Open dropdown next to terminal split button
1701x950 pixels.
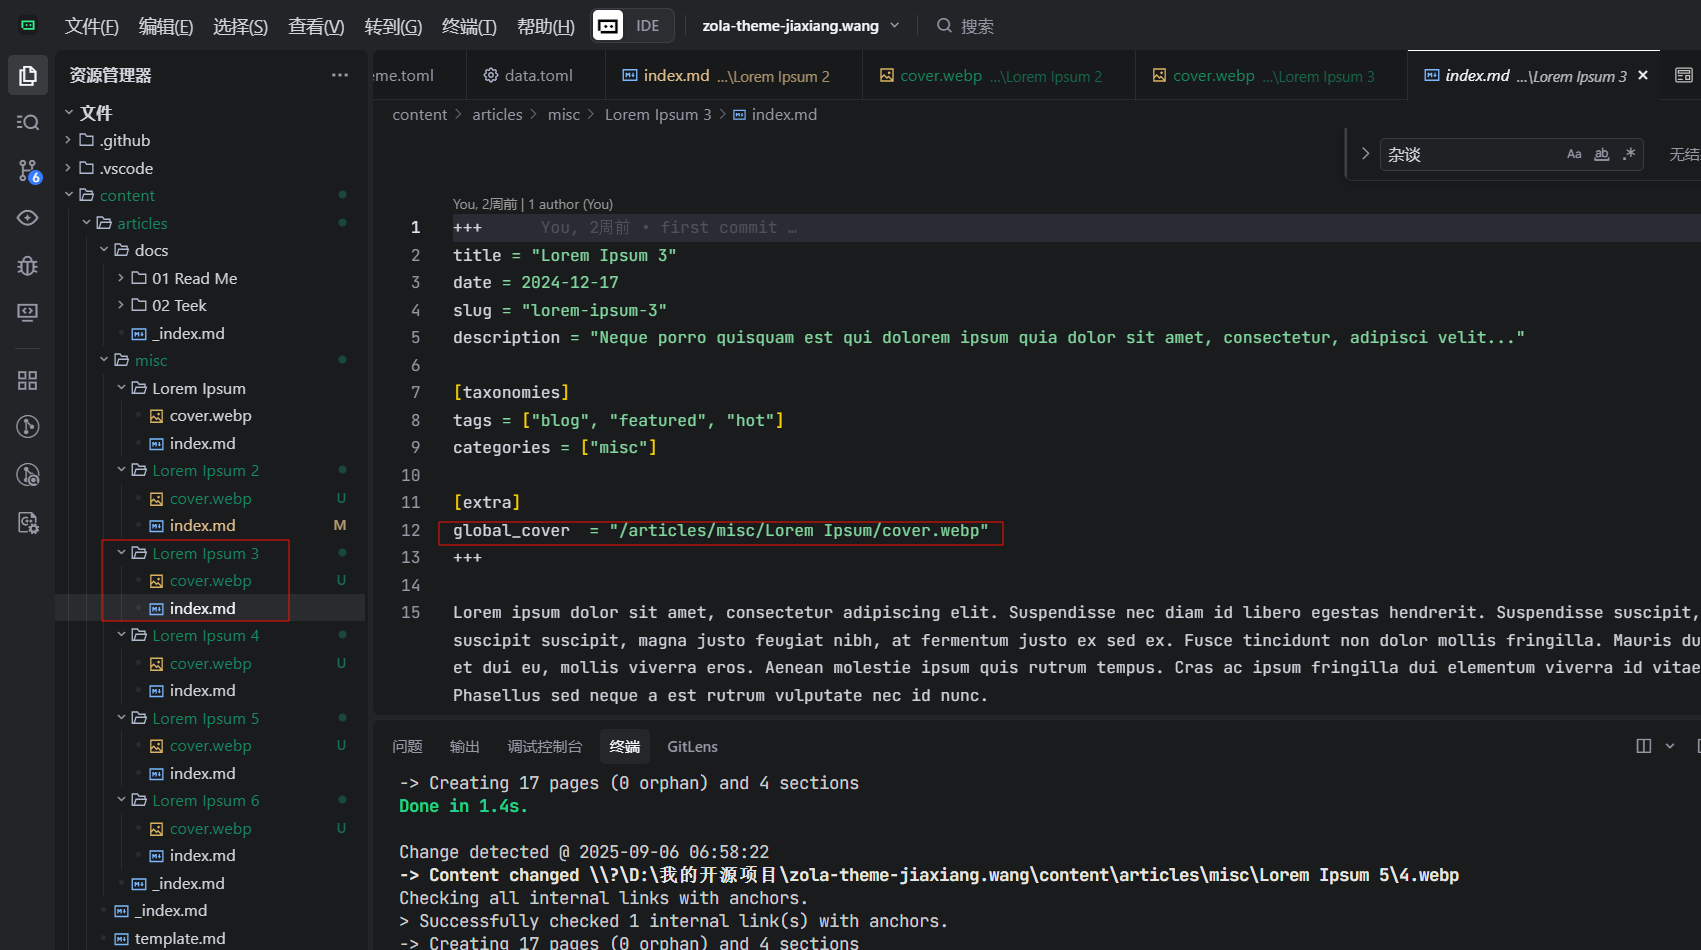pos(1670,746)
